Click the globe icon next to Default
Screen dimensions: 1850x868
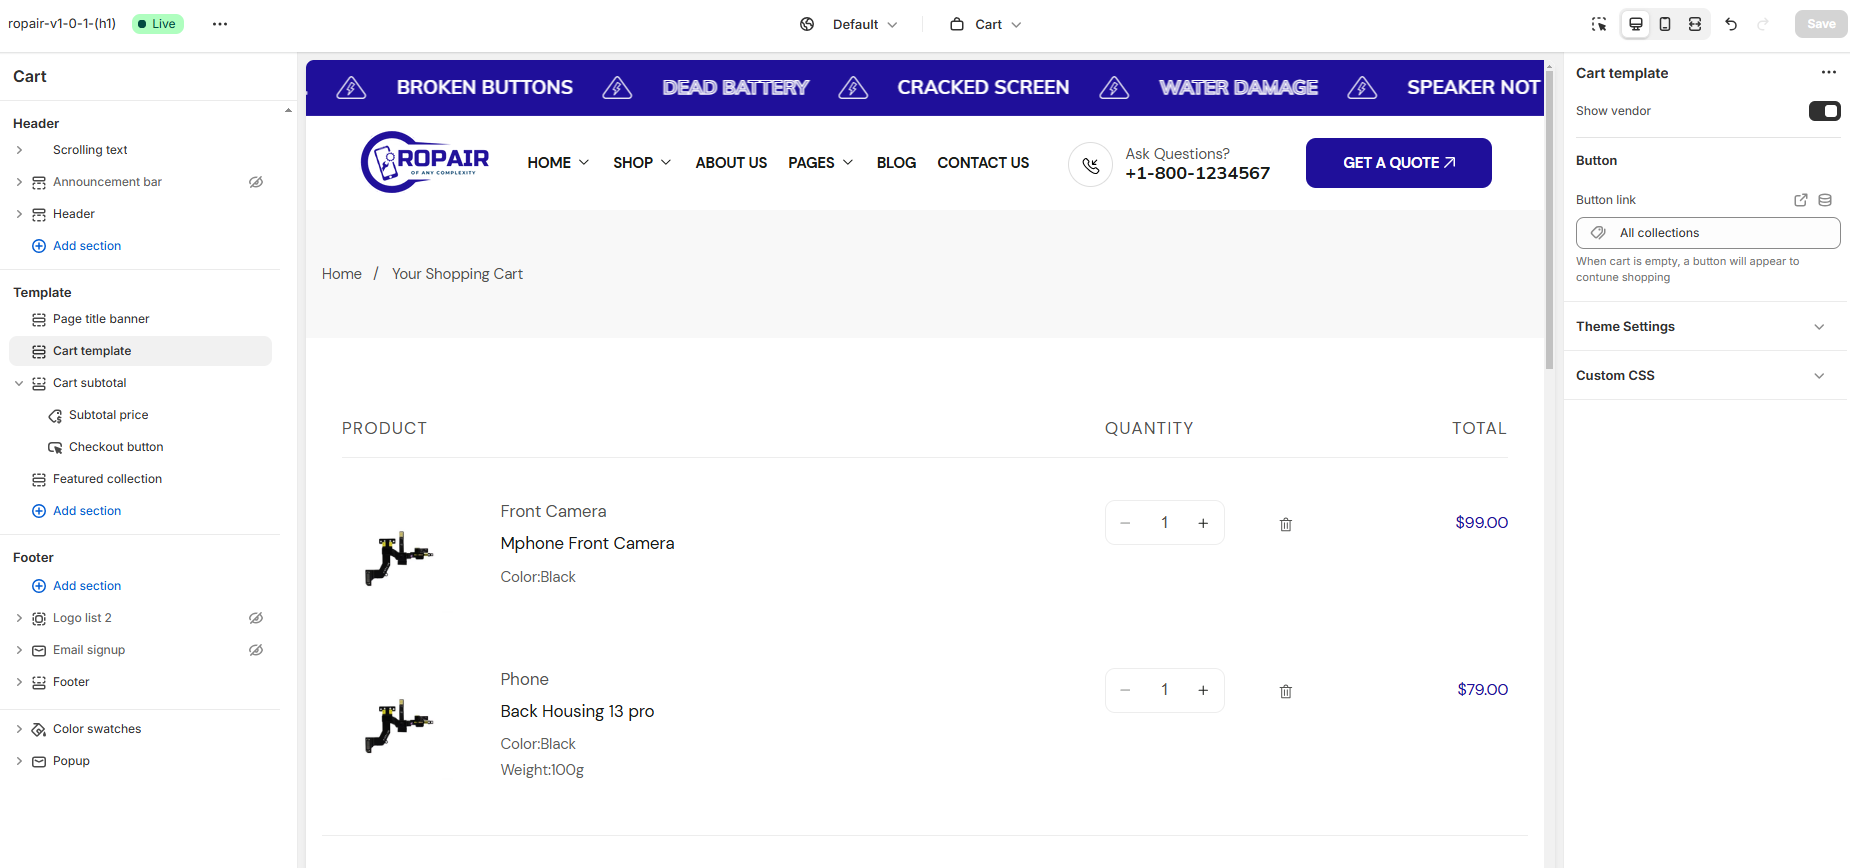click(x=807, y=24)
